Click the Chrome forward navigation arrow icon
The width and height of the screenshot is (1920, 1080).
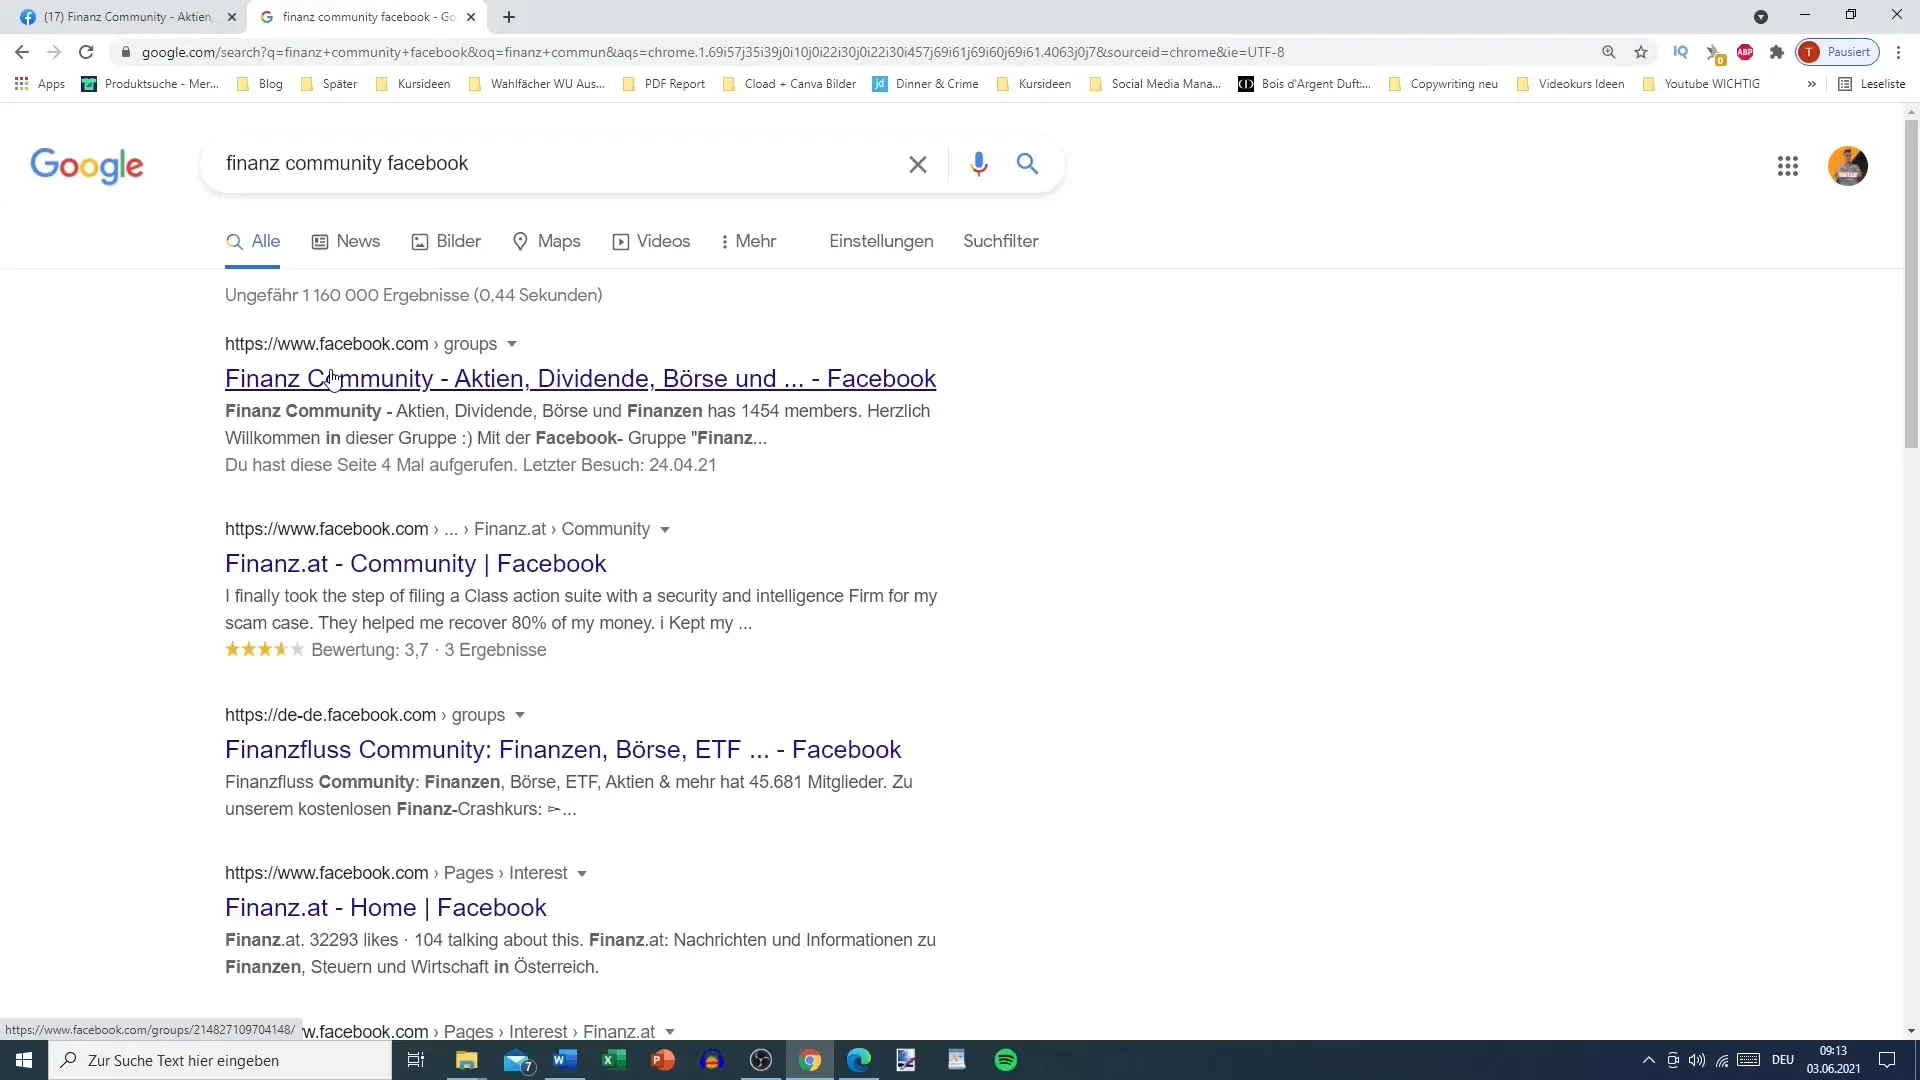click(x=53, y=51)
